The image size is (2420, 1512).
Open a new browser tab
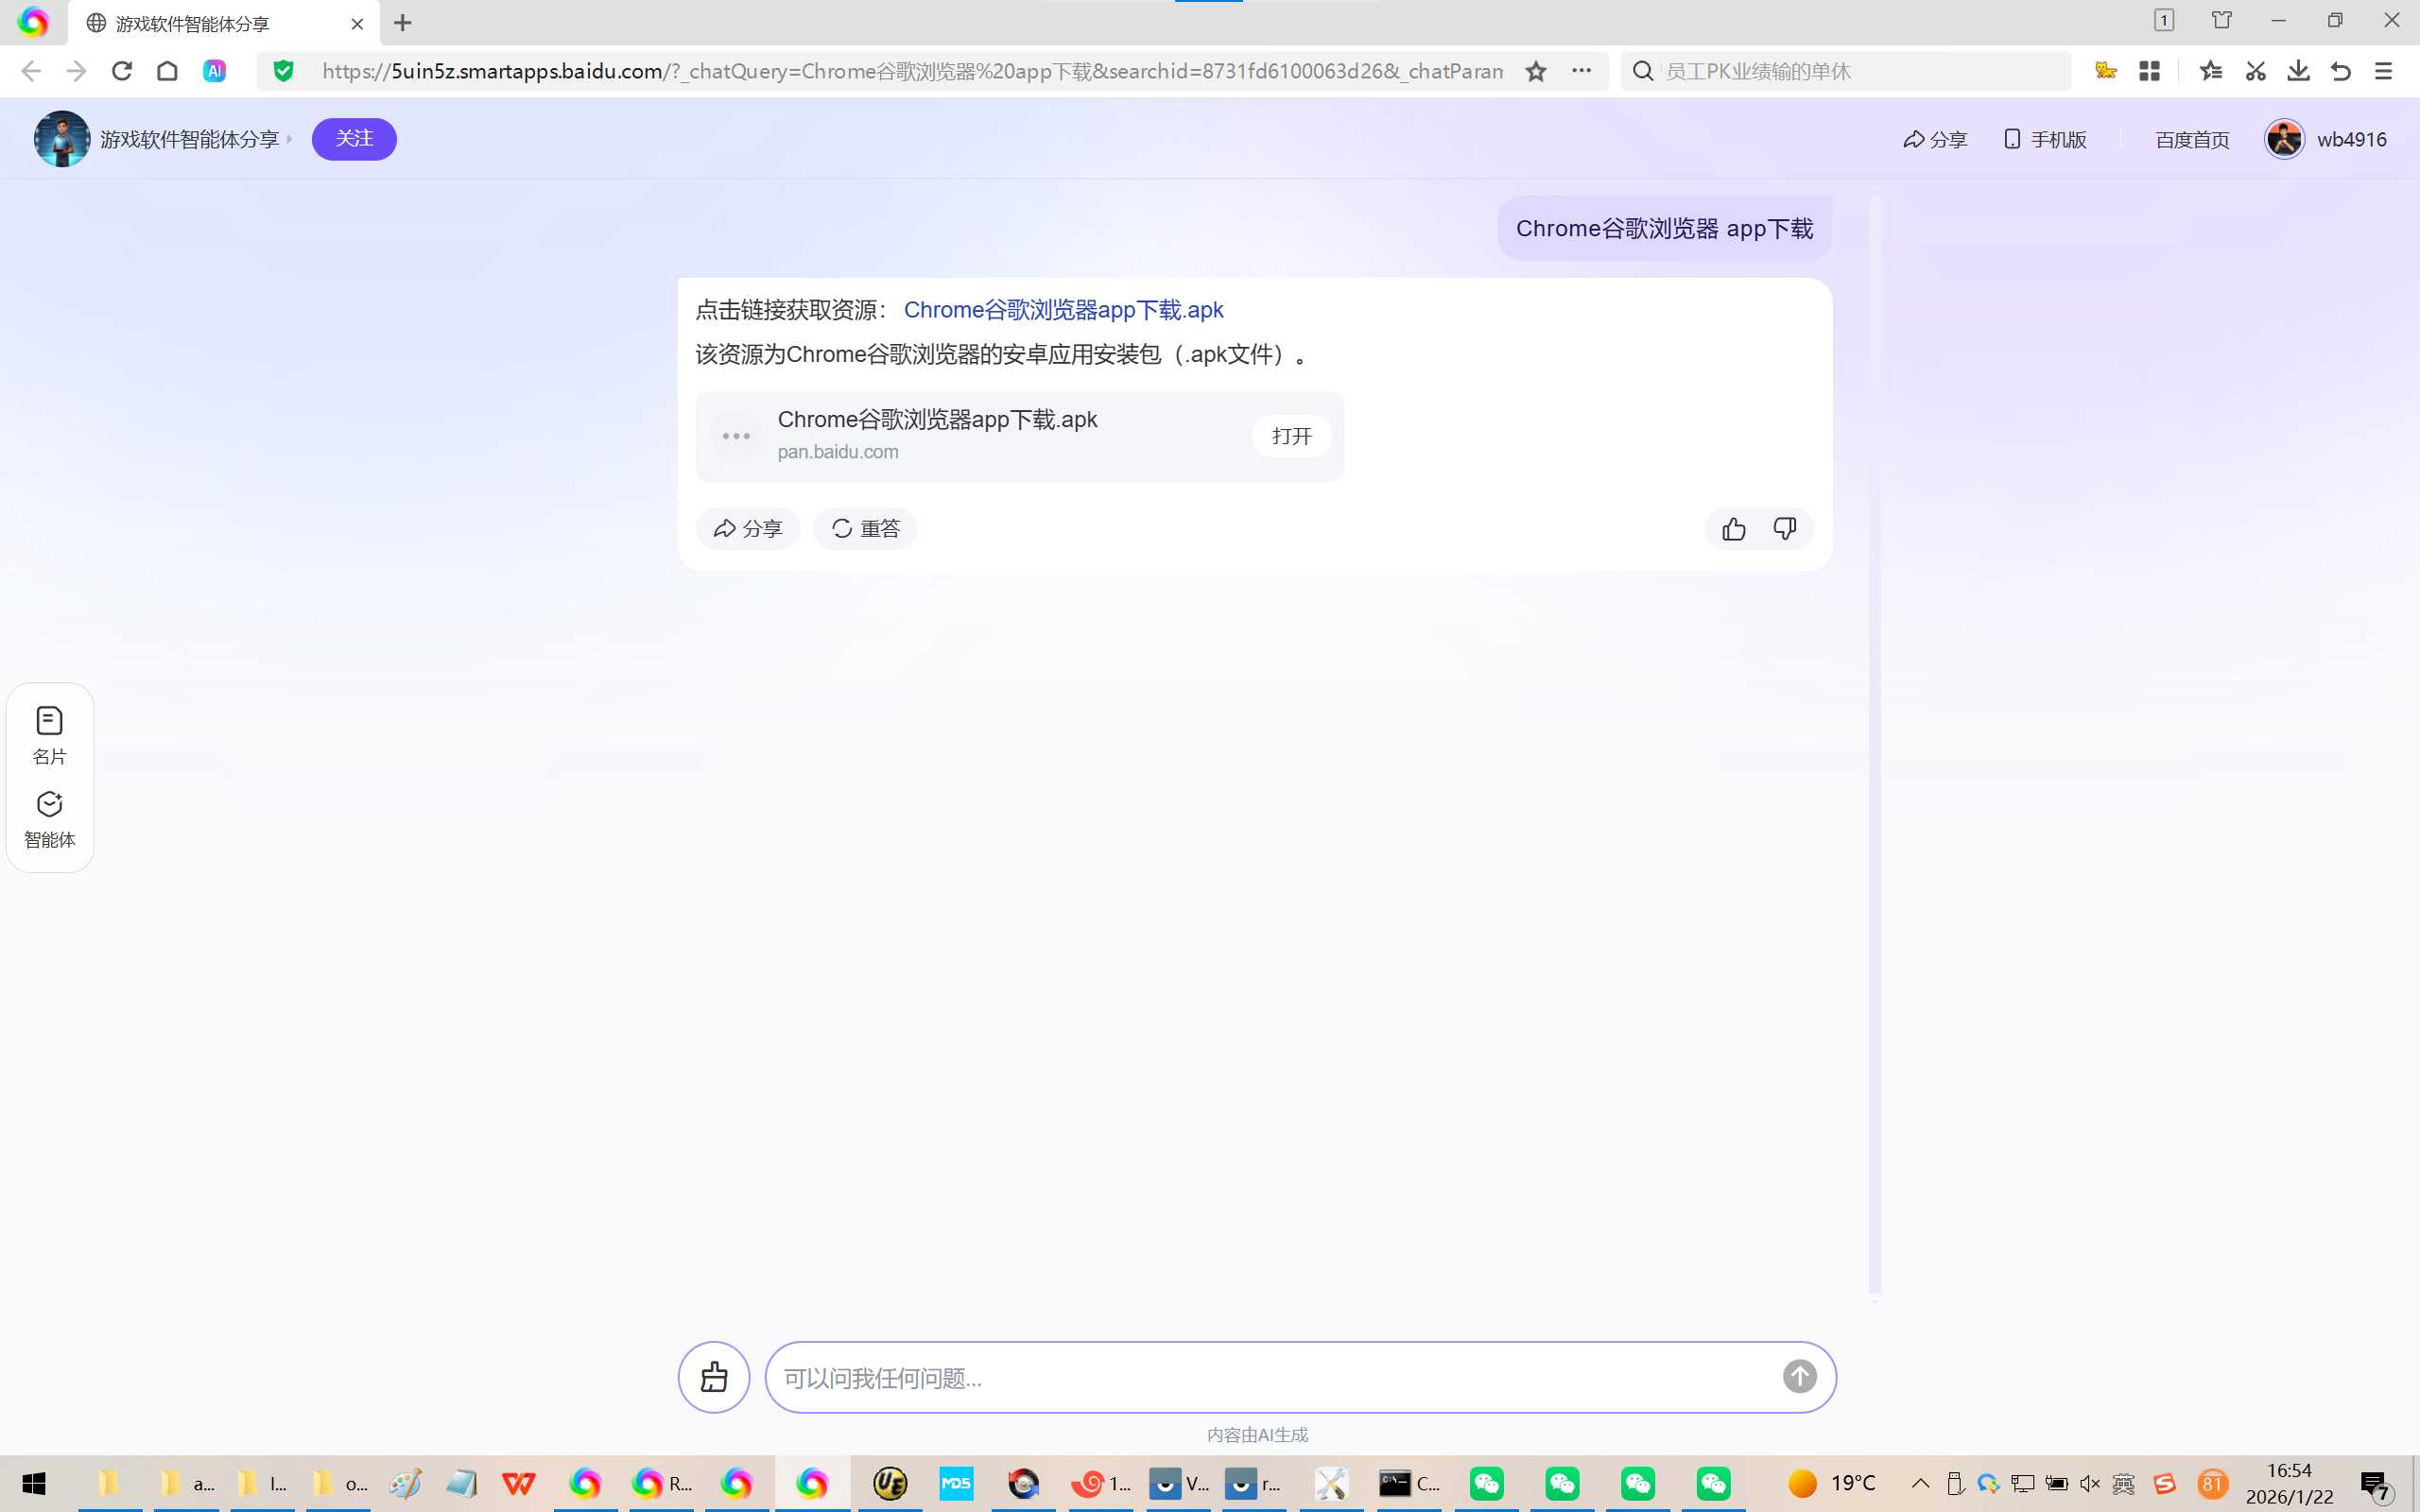(x=403, y=23)
